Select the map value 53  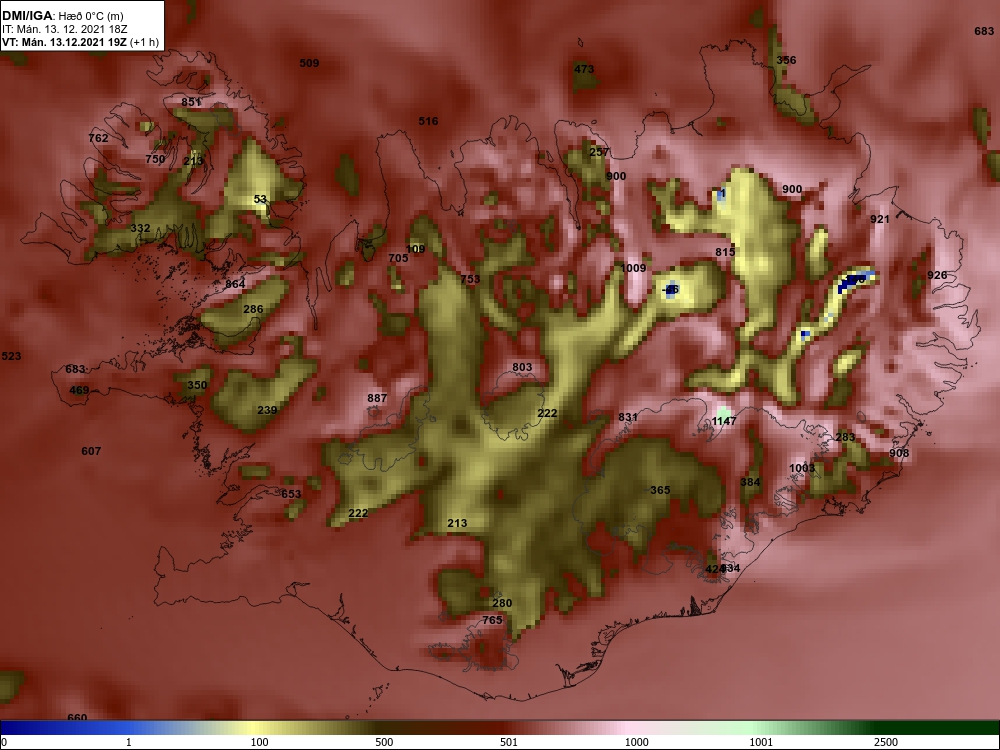pos(260,199)
